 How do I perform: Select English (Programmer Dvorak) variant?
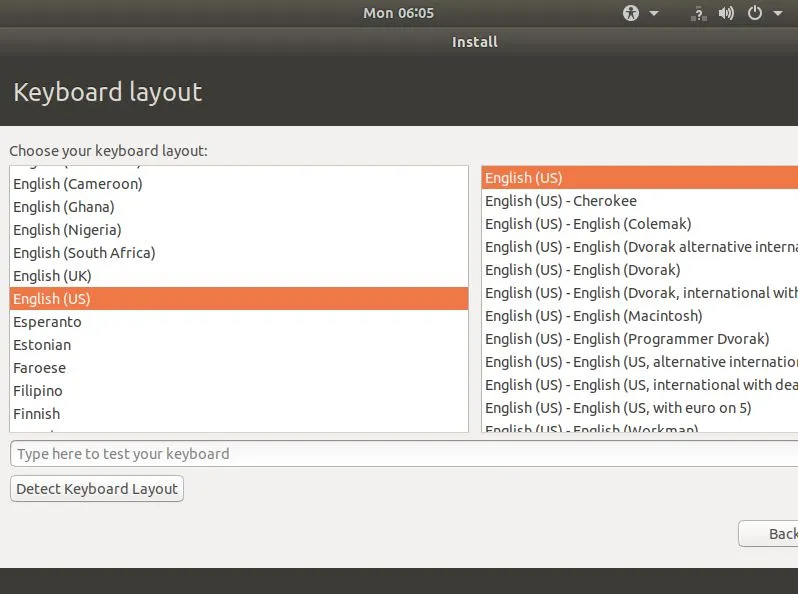[x=627, y=339]
